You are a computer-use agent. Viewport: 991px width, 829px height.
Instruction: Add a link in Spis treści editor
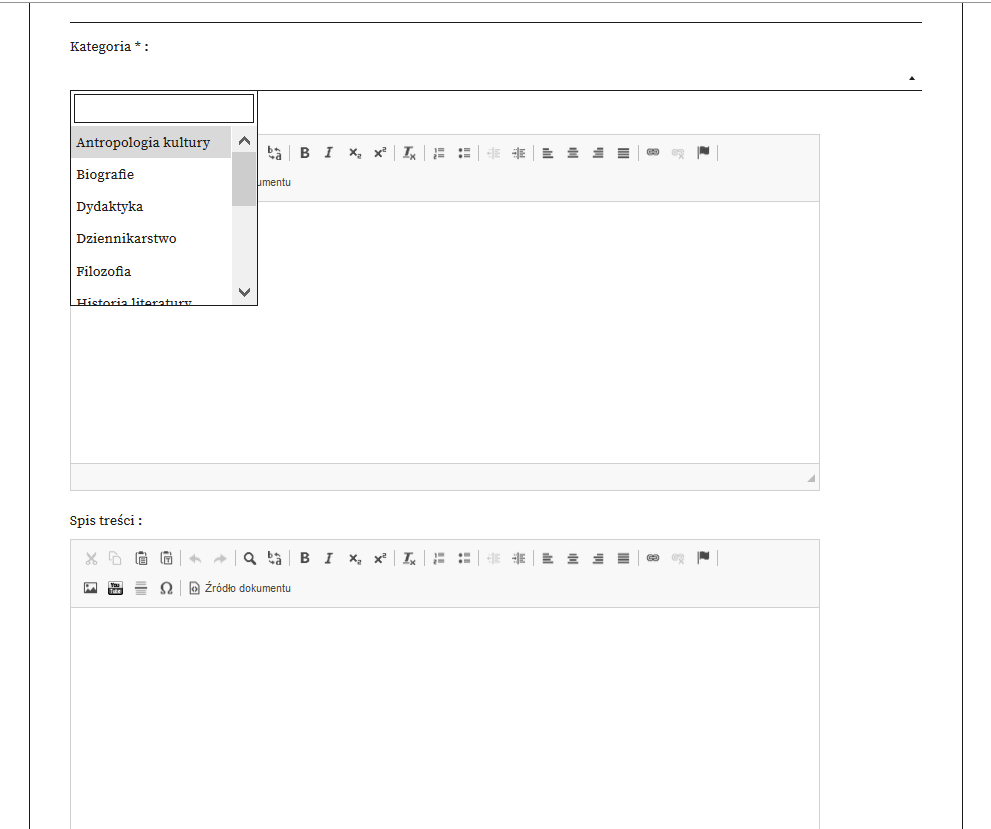coord(653,558)
